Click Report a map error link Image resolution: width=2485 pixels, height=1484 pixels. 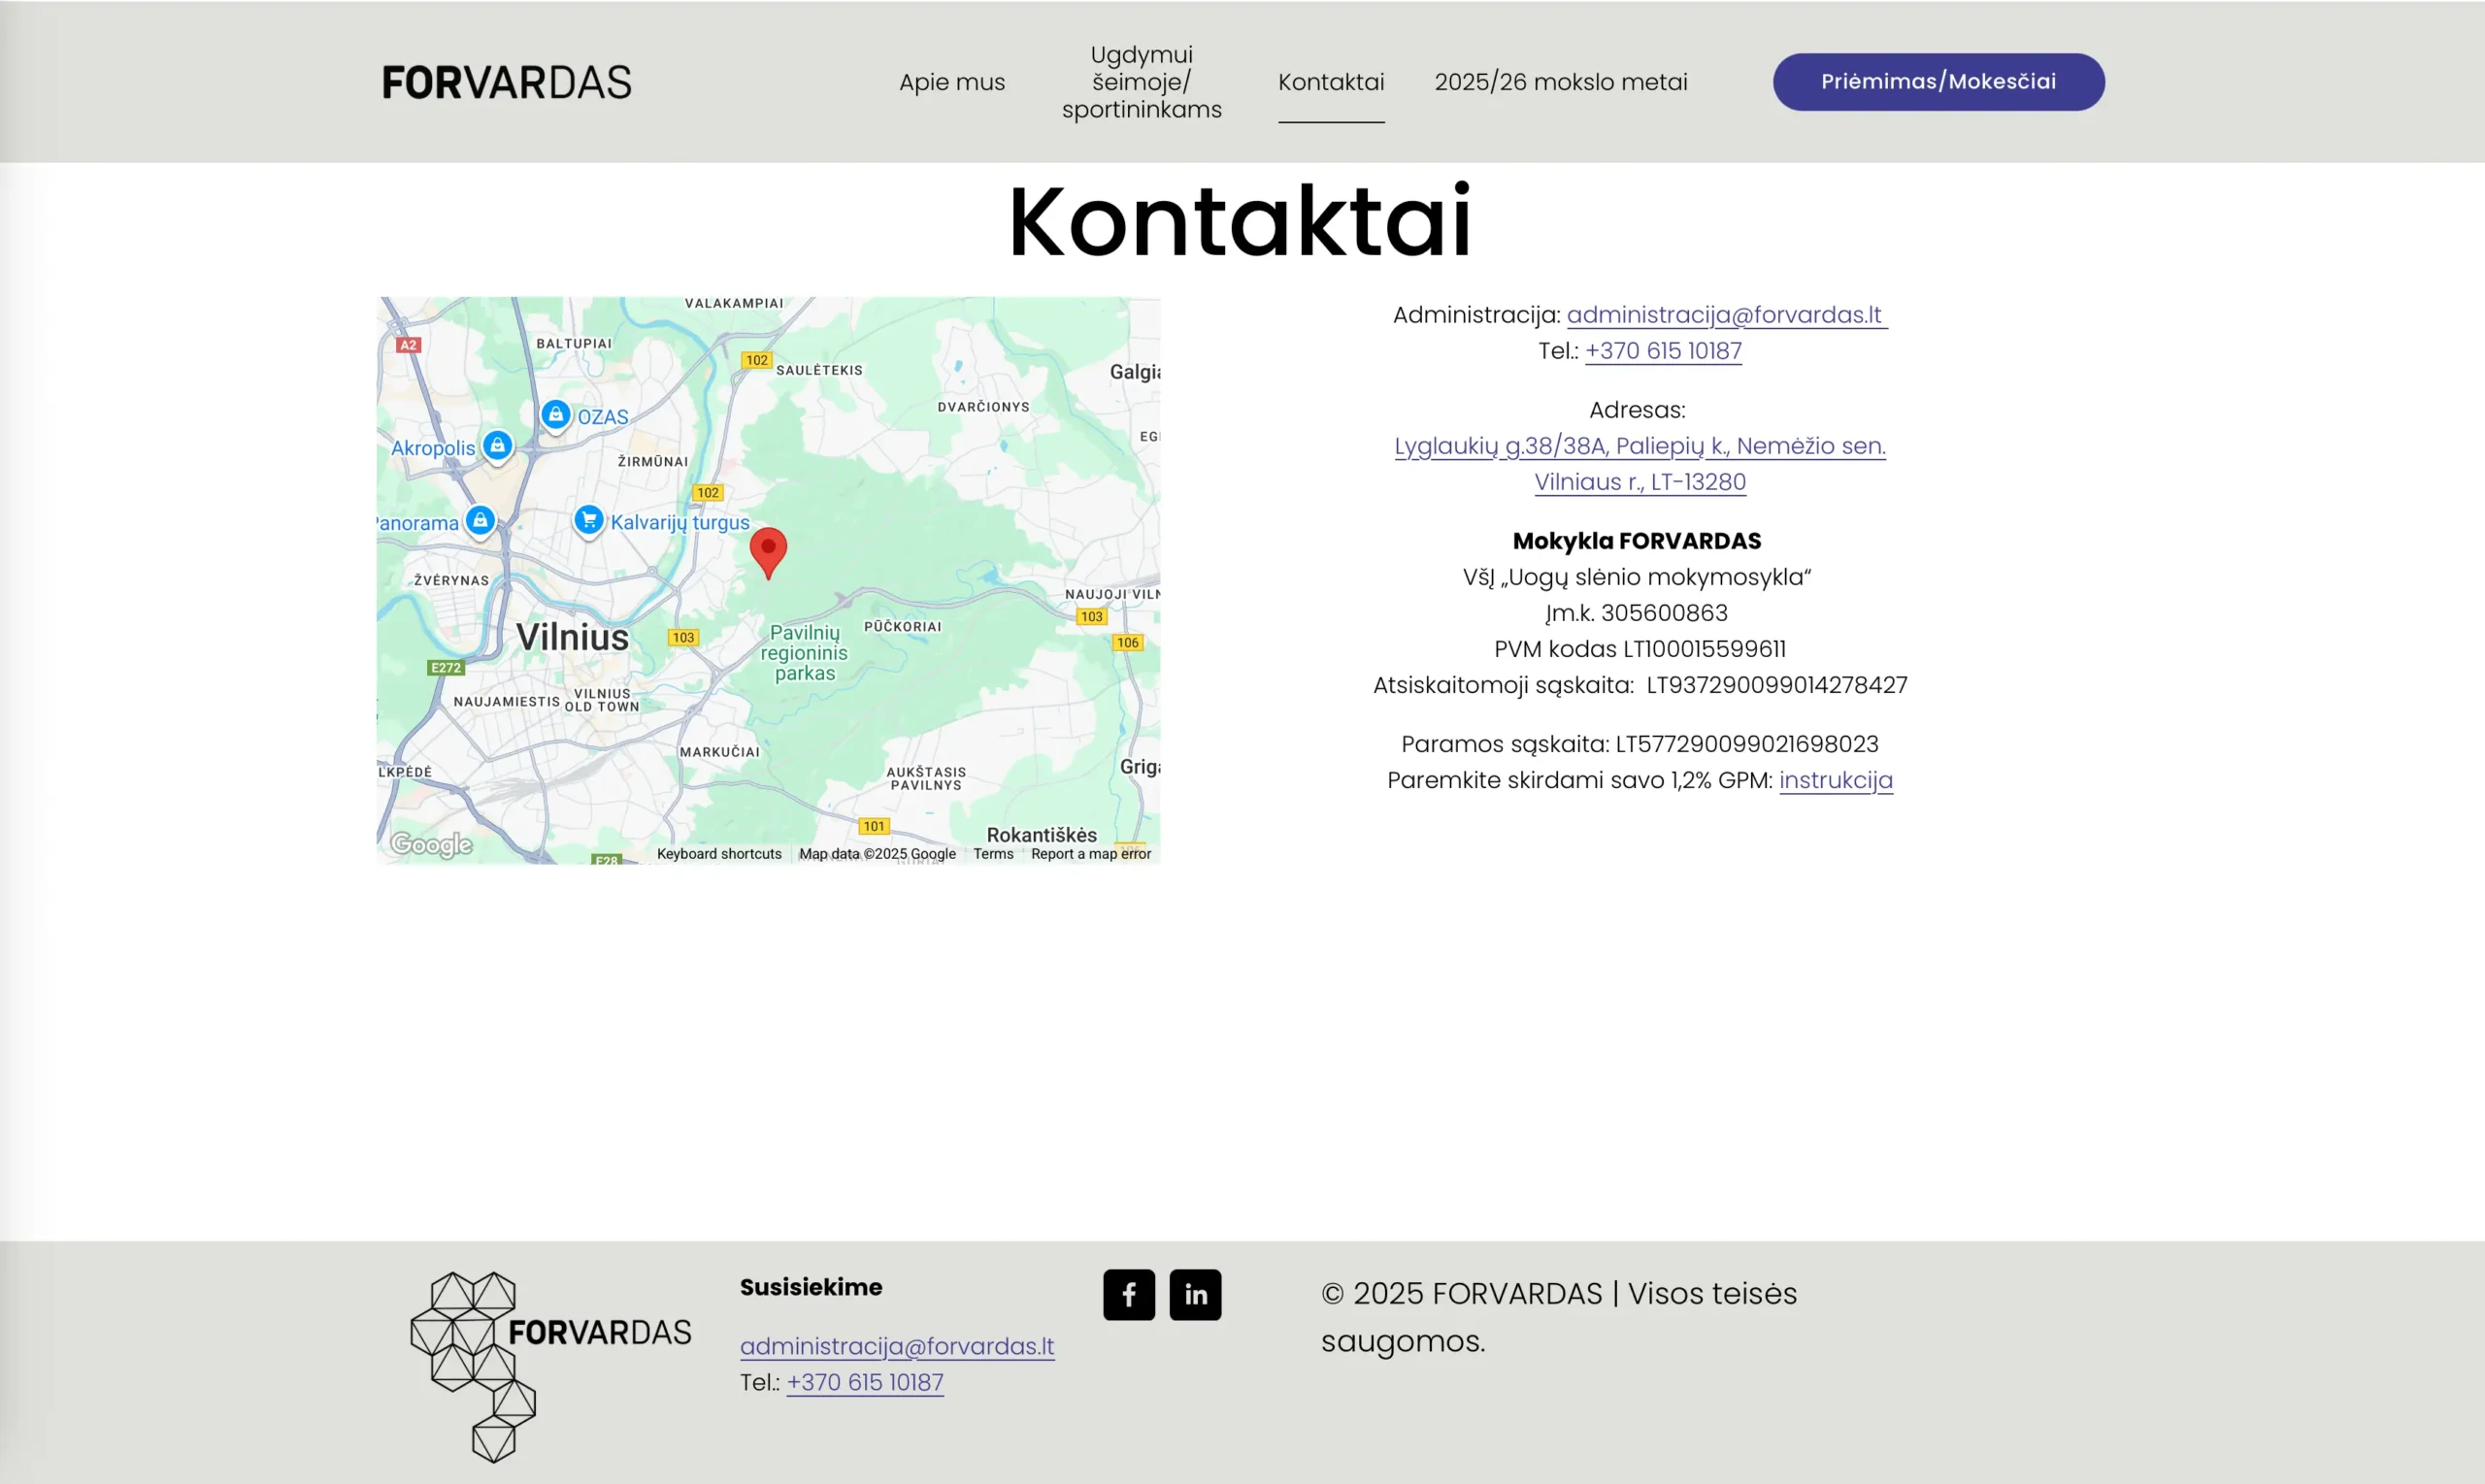coord(1090,854)
